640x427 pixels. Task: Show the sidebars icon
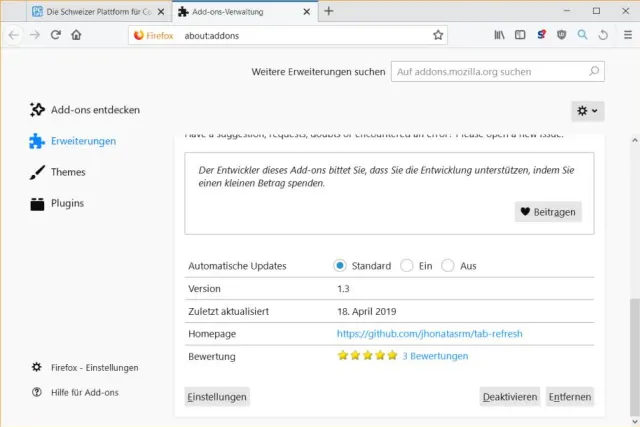[520, 35]
